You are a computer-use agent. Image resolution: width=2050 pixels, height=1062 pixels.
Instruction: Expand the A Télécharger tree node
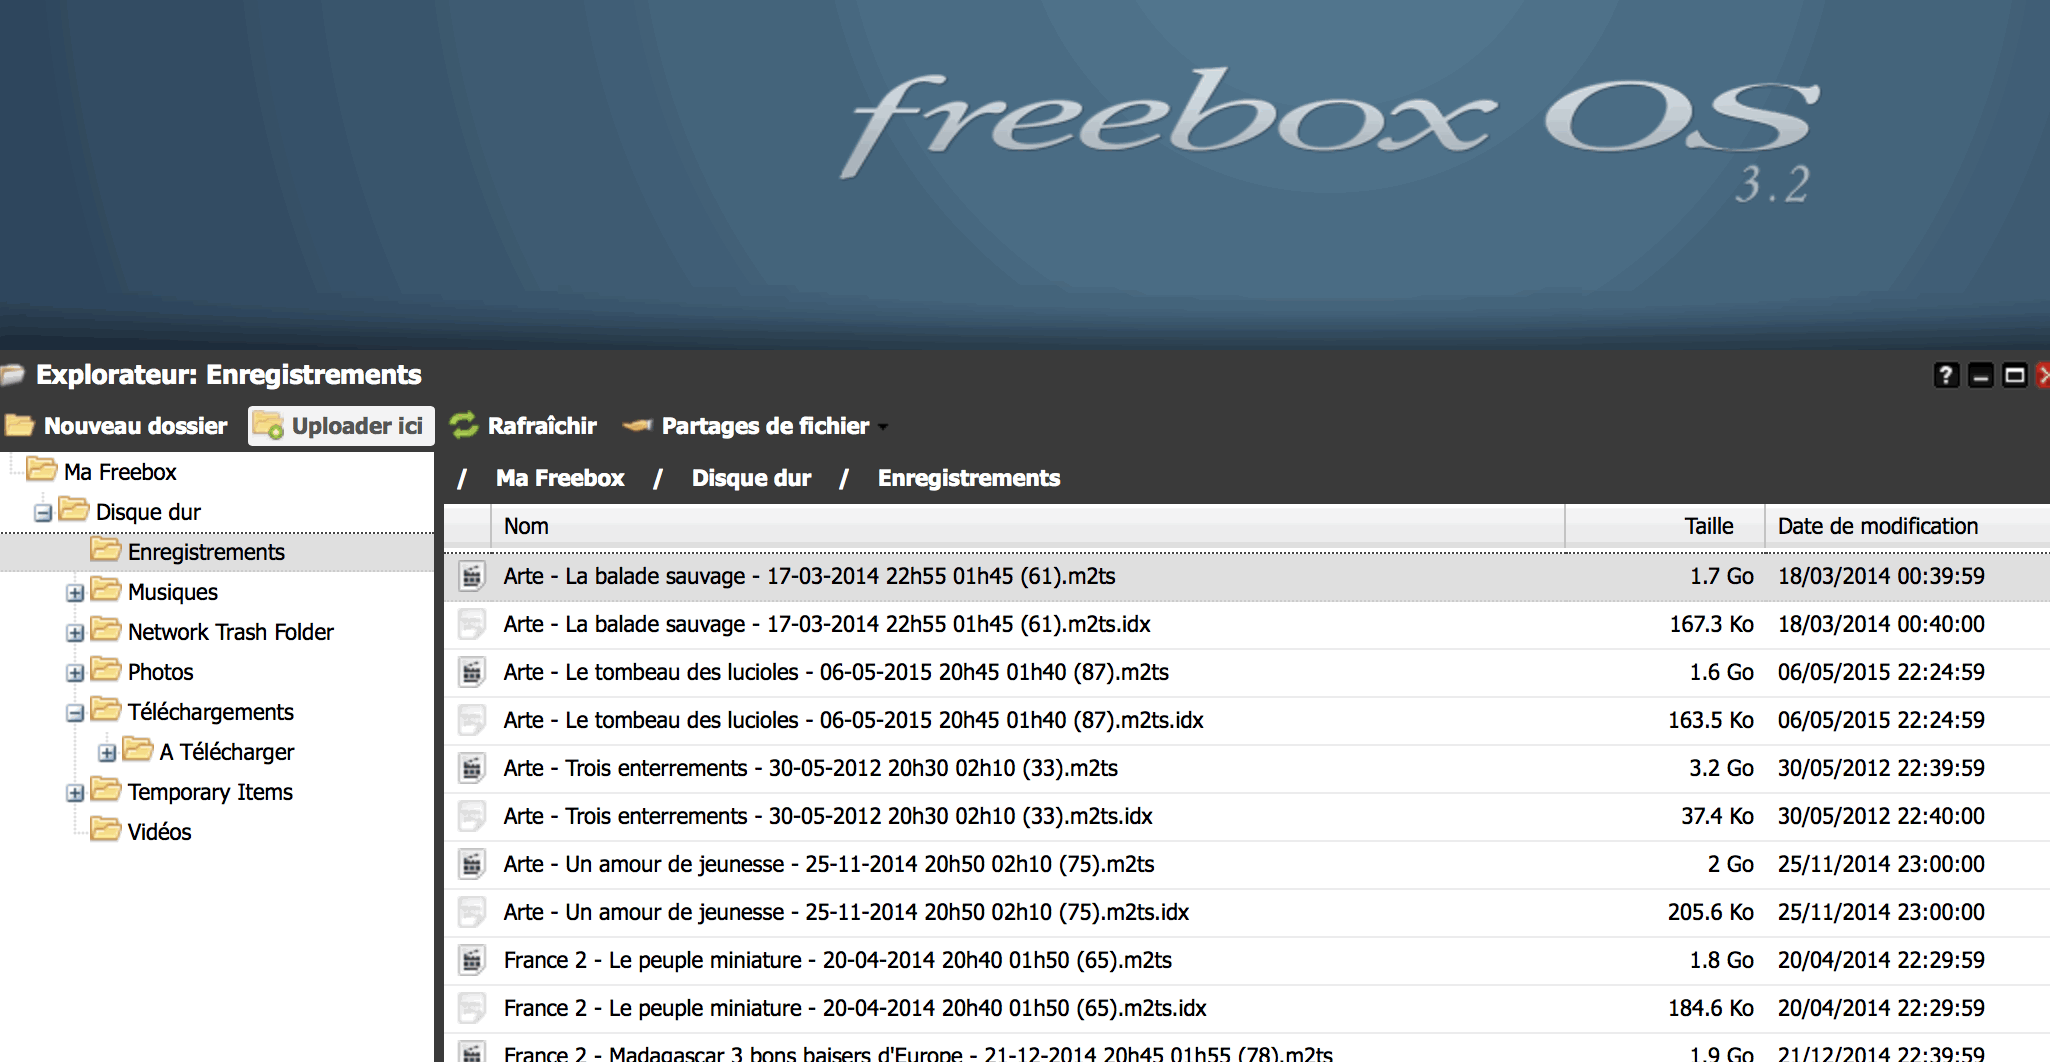[x=107, y=753]
